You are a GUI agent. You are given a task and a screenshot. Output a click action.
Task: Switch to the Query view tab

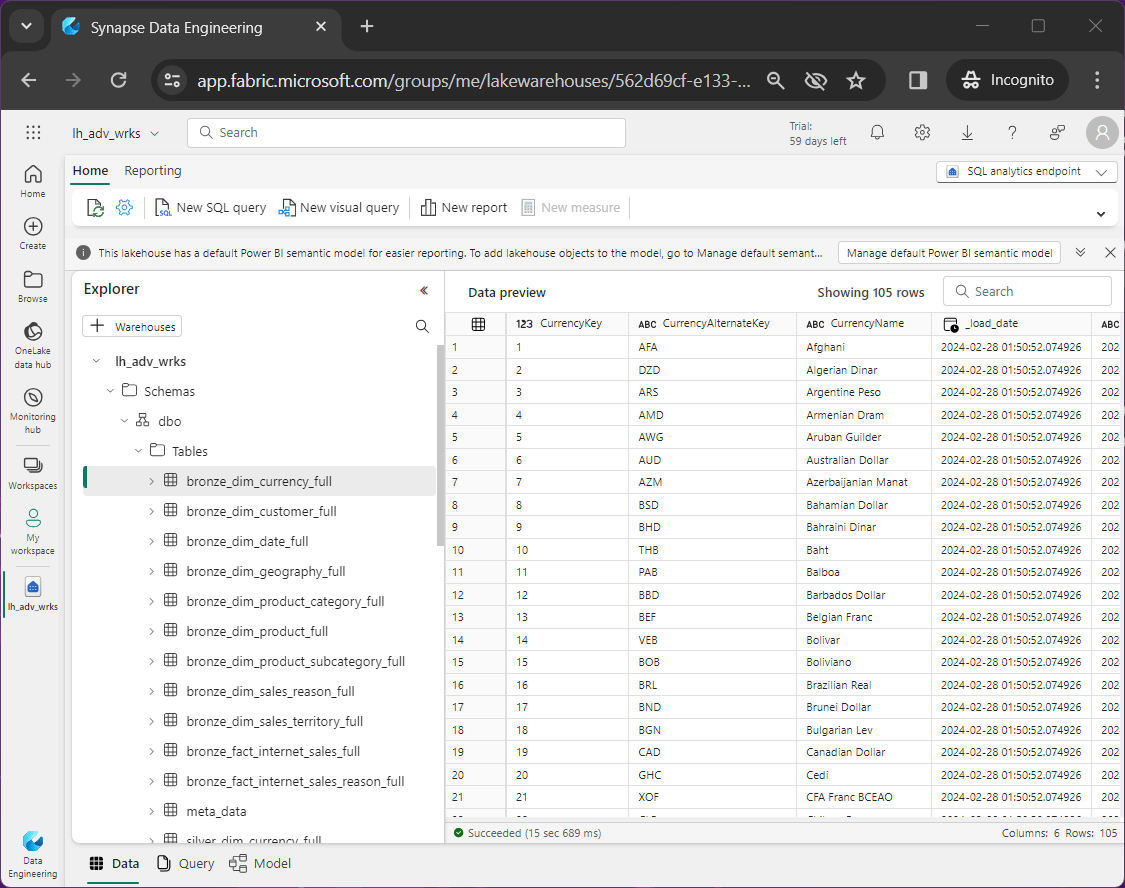coord(186,863)
